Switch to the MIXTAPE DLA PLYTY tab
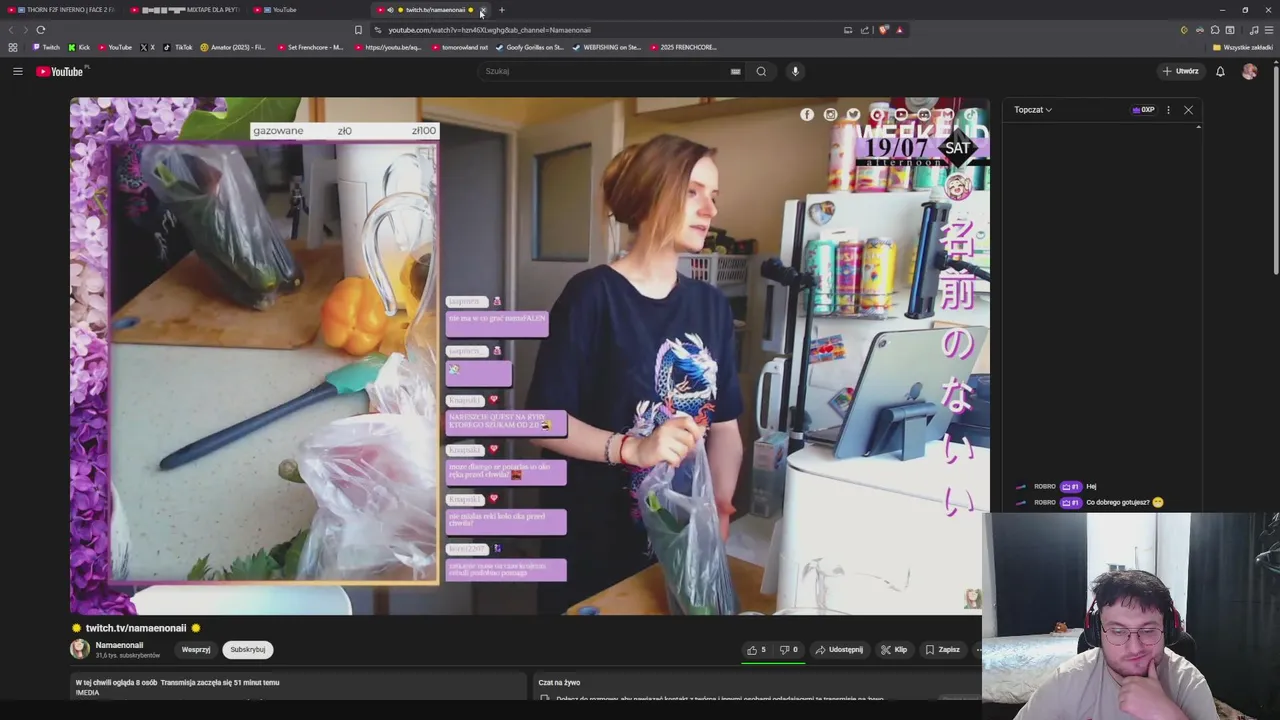Viewport: 1280px width, 720px height. [x=187, y=10]
